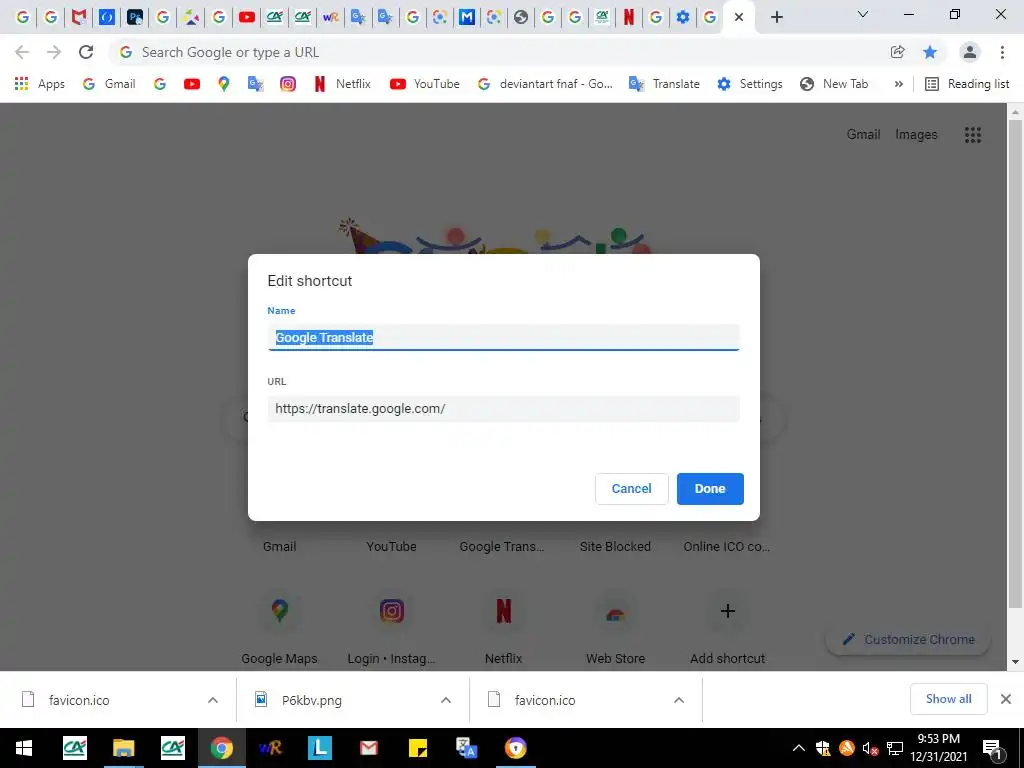Open the share this page icon
Viewport: 1024px width, 768px height.
(x=897, y=52)
